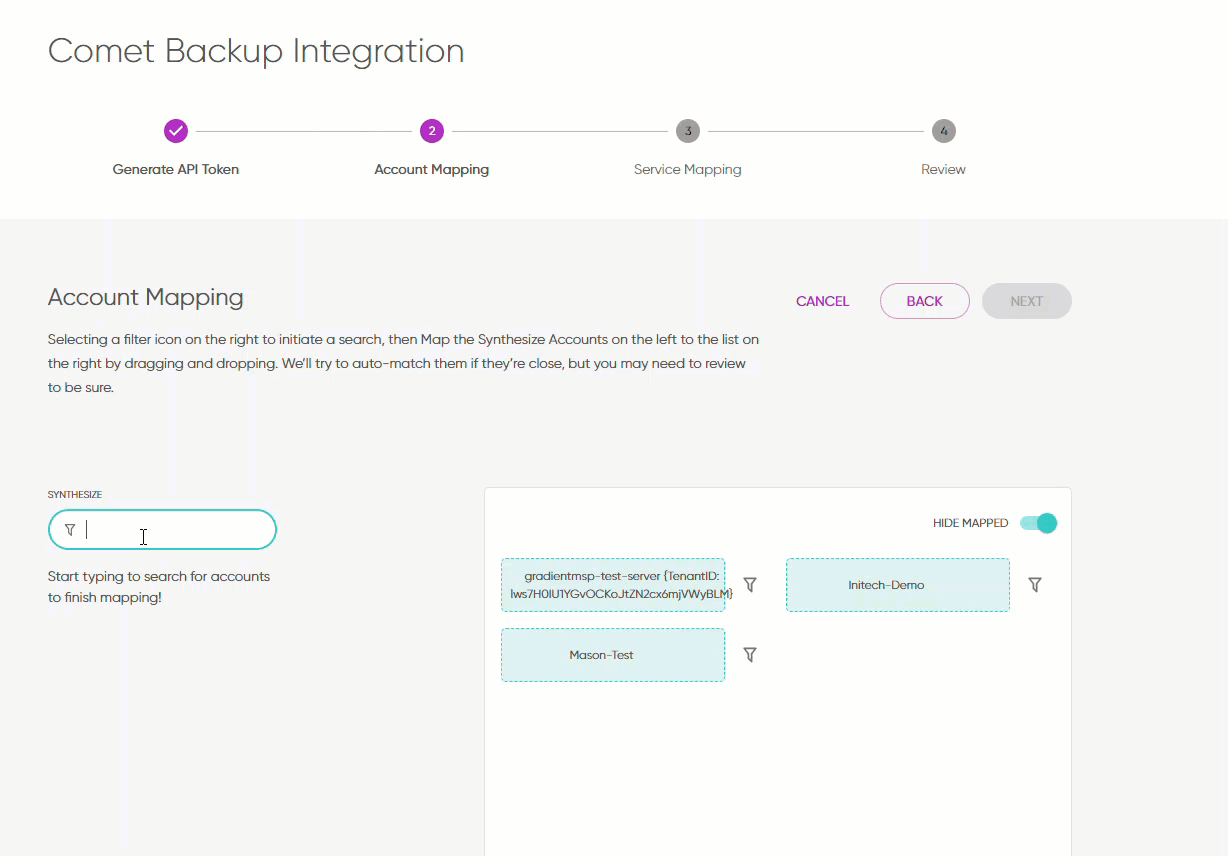Click the step 4 circle indicator
1228x856 pixels.
pos(944,131)
